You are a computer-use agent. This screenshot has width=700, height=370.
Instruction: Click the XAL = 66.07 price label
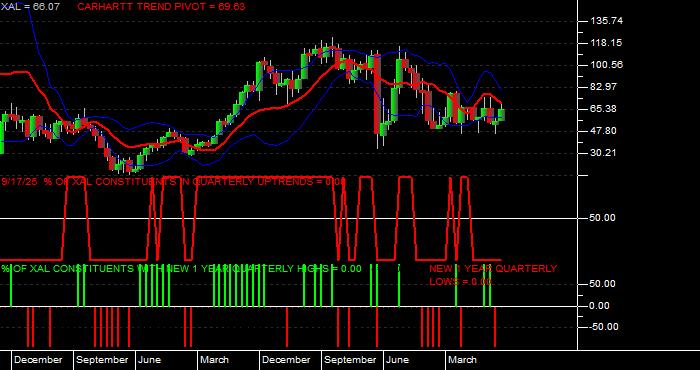pyautogui.click(x=30, y=7)
